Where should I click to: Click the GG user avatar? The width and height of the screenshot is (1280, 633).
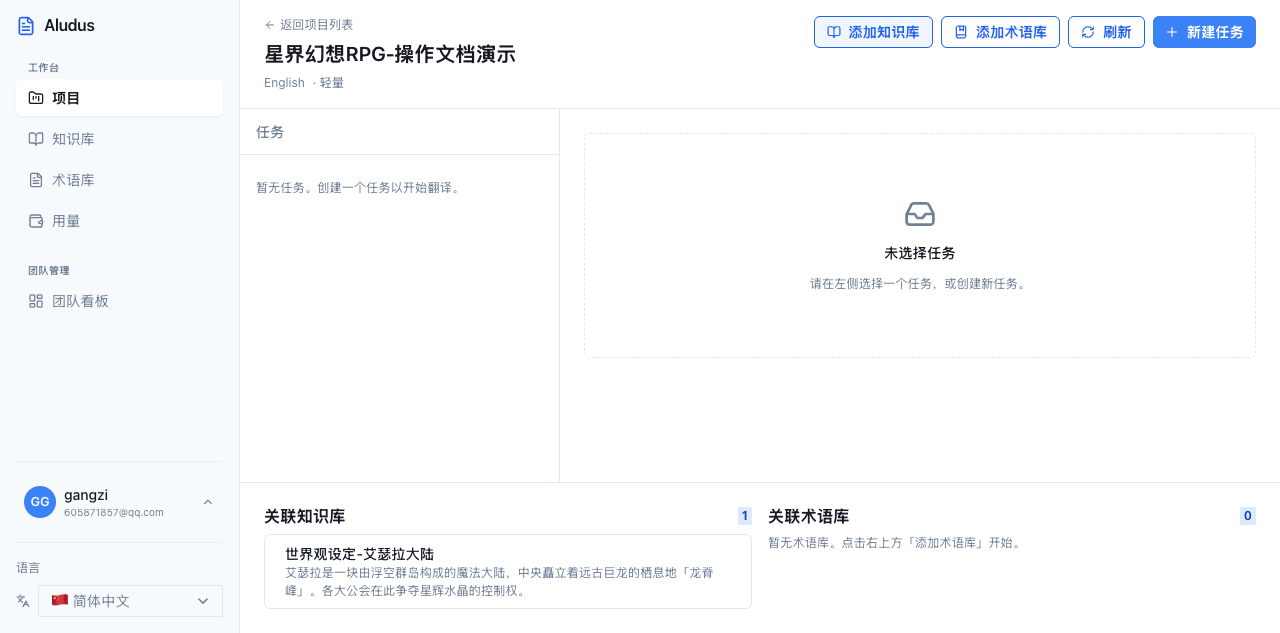pos(40,502)
